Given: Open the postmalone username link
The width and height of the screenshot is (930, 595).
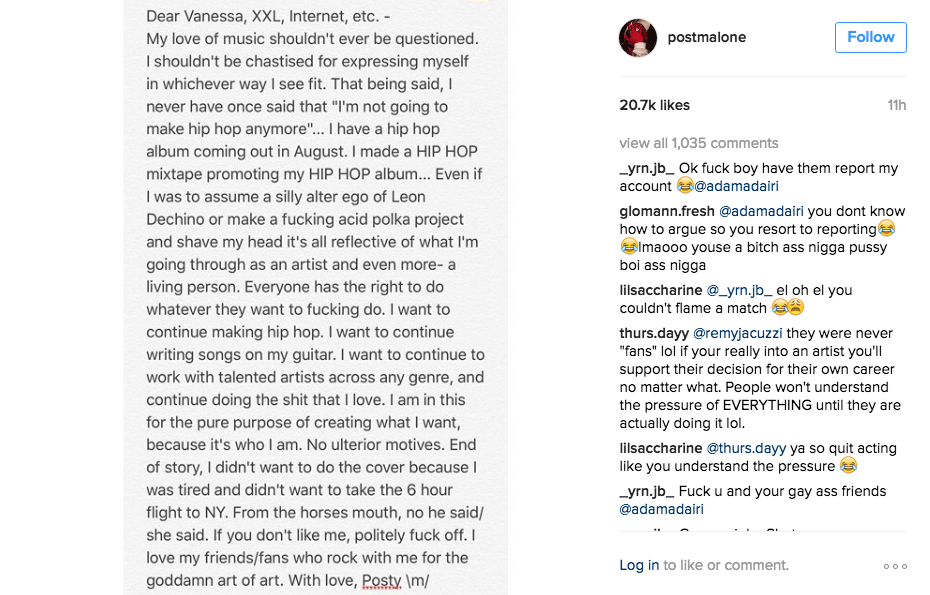Looking at the screenshot, I should coord(708,38).
